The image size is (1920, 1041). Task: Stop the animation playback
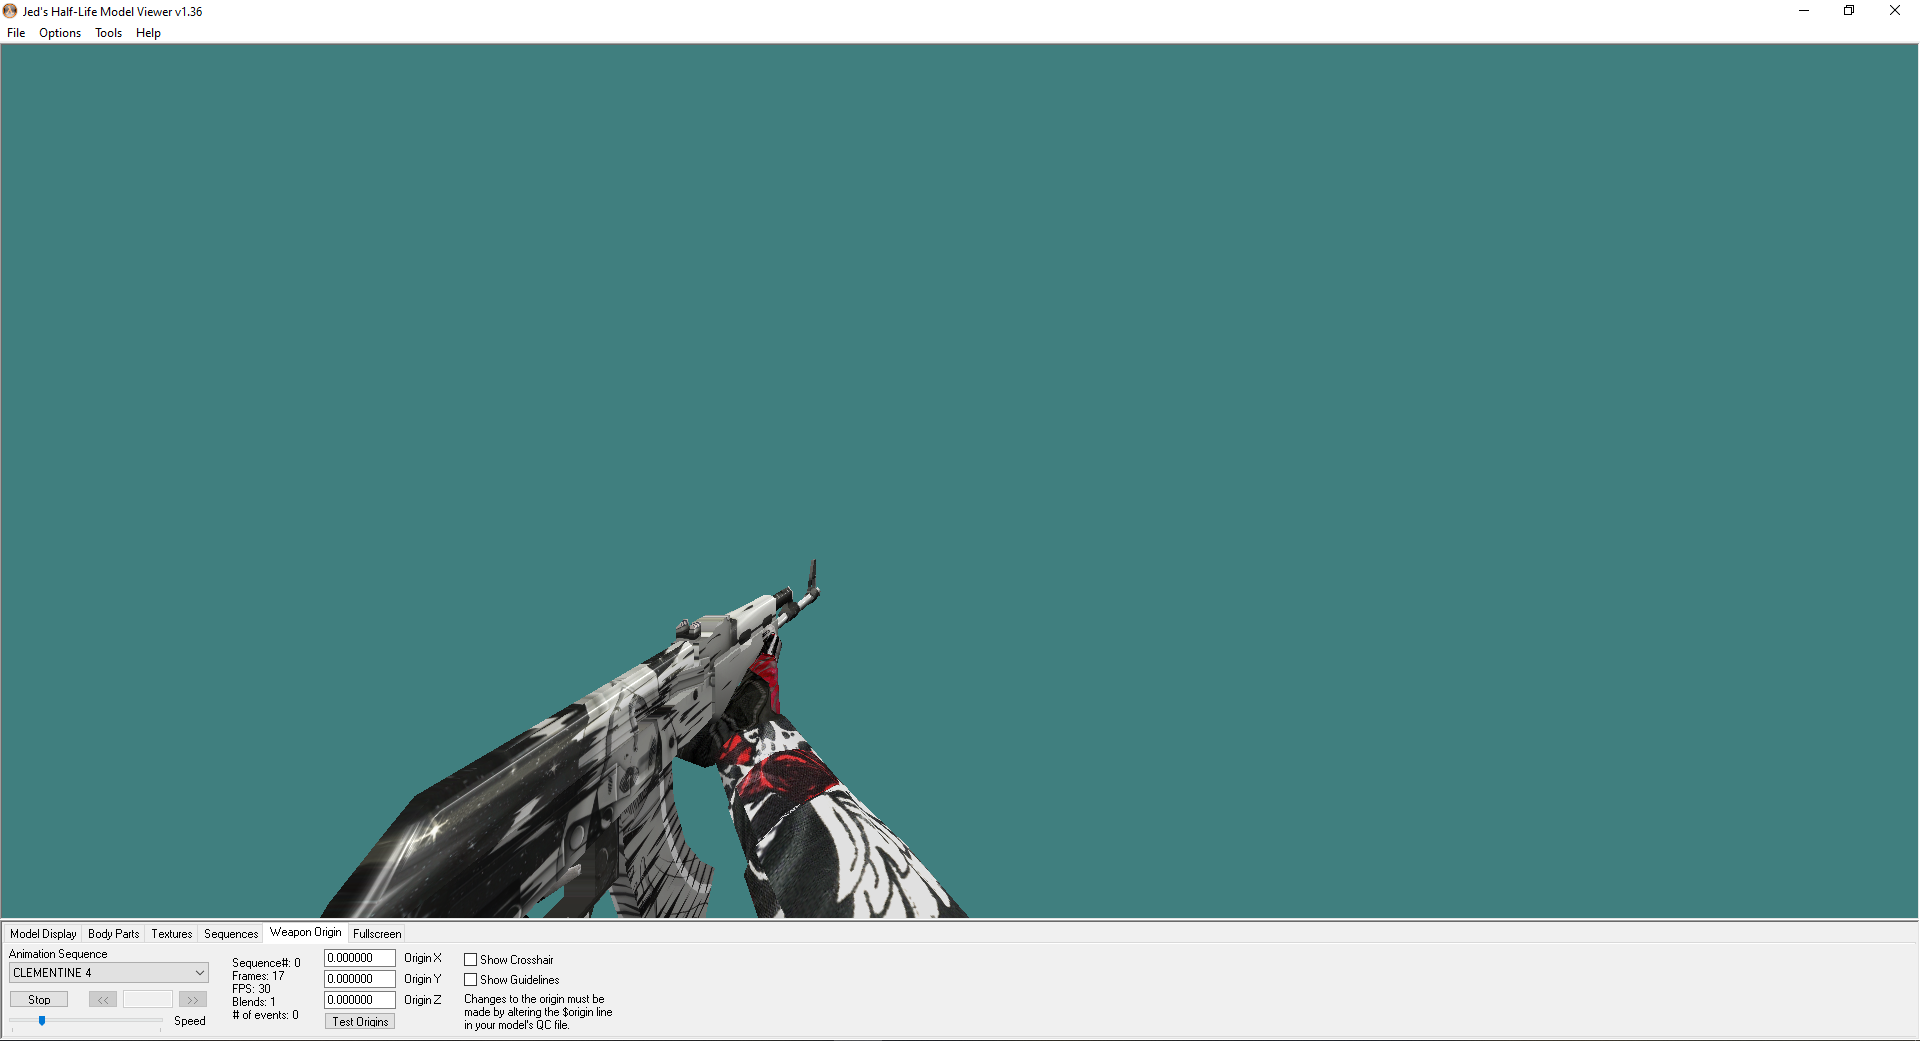39,1000
